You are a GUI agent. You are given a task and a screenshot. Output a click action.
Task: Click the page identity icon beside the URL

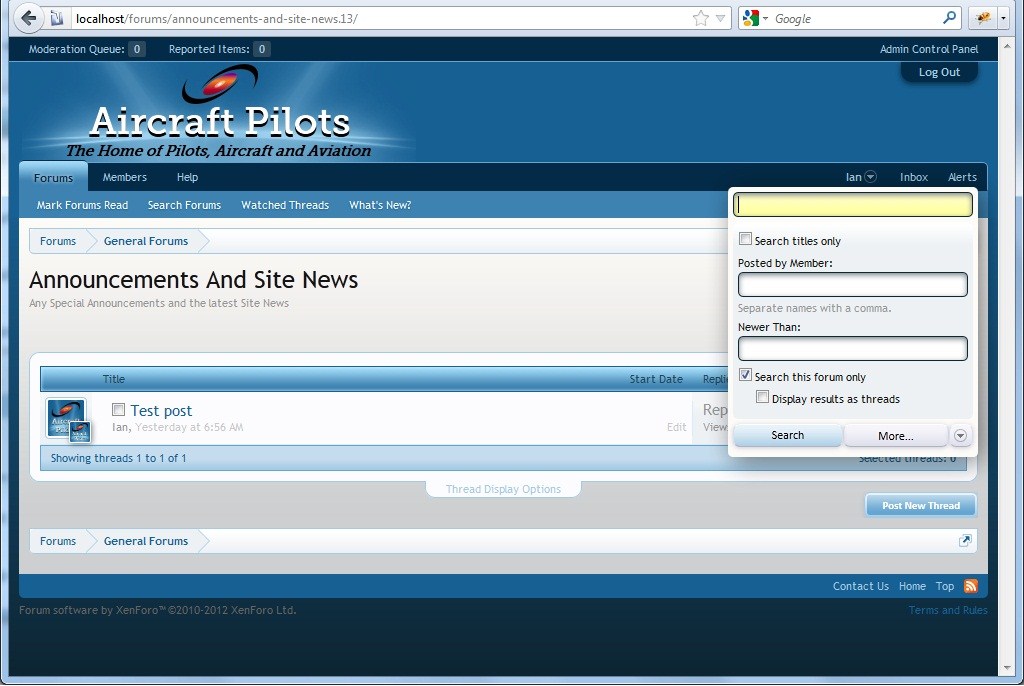57,18
